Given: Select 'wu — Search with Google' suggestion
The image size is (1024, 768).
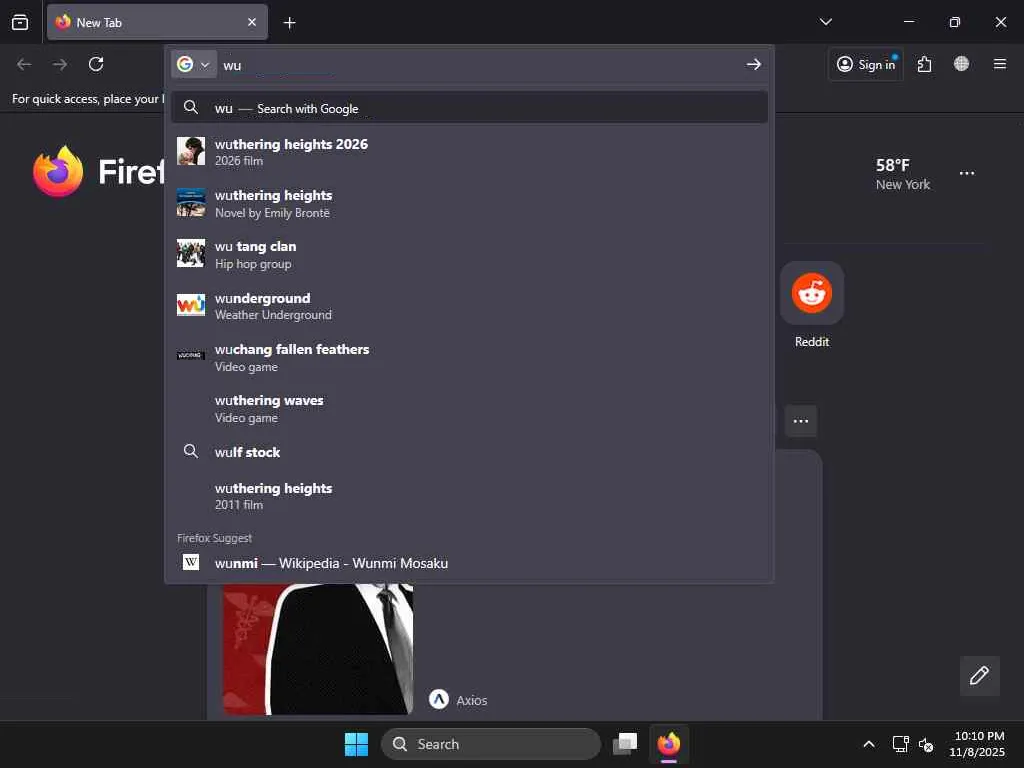Looking at the screenshot, I should pyautogui.click(x=469, y=108).
